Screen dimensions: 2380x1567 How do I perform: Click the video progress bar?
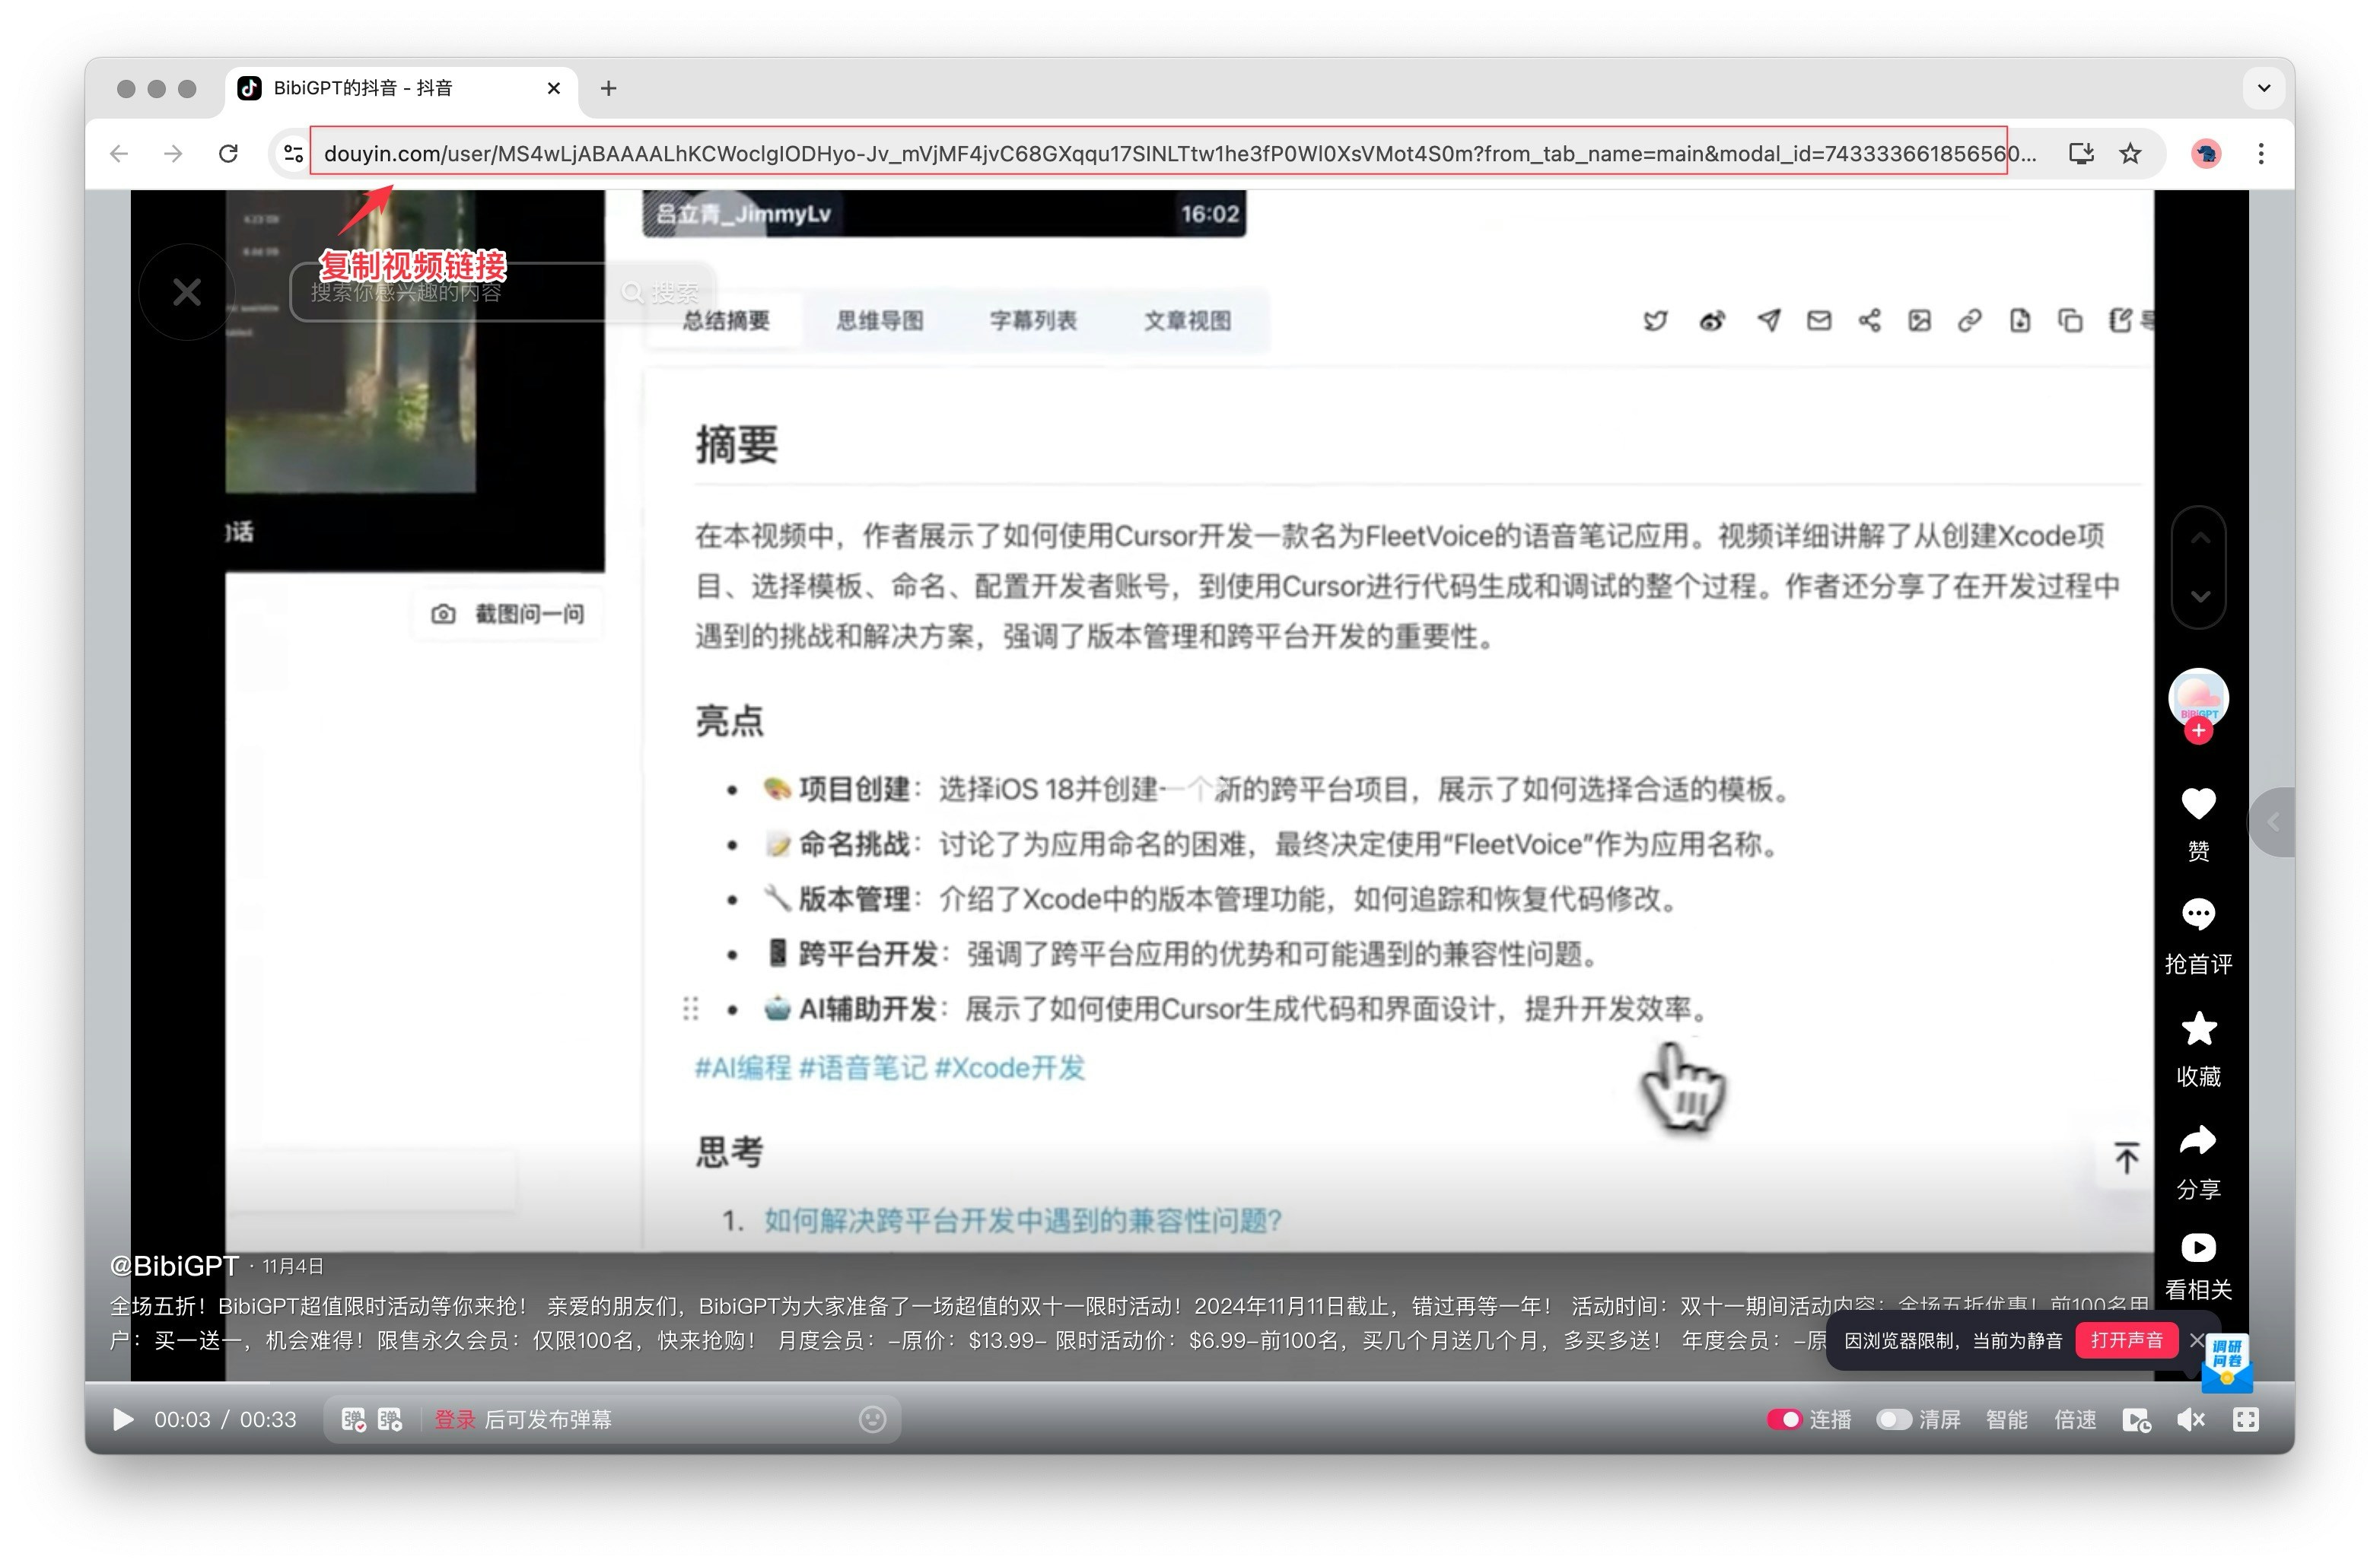click(1000, 1383)
